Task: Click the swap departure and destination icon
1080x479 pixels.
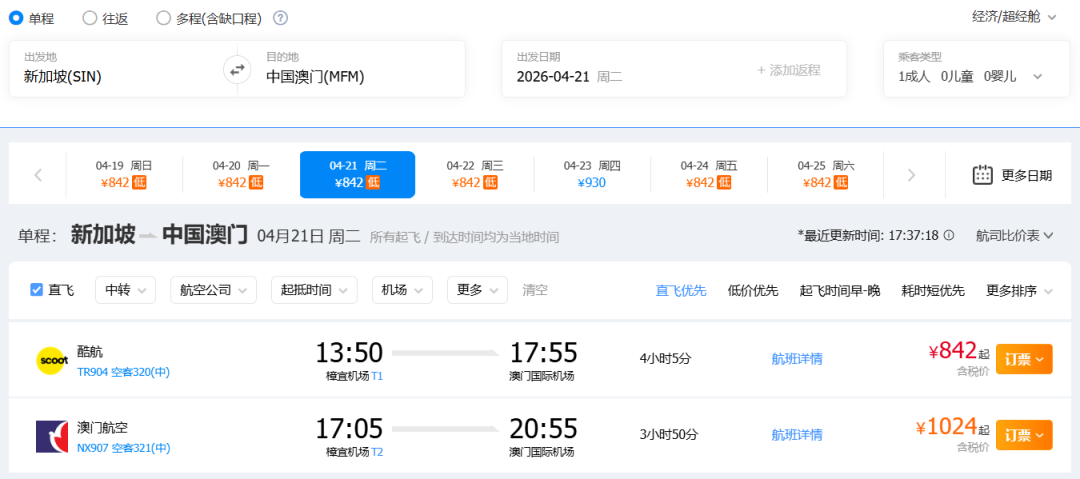Action: pyautogui.click(x=237, y=69)
